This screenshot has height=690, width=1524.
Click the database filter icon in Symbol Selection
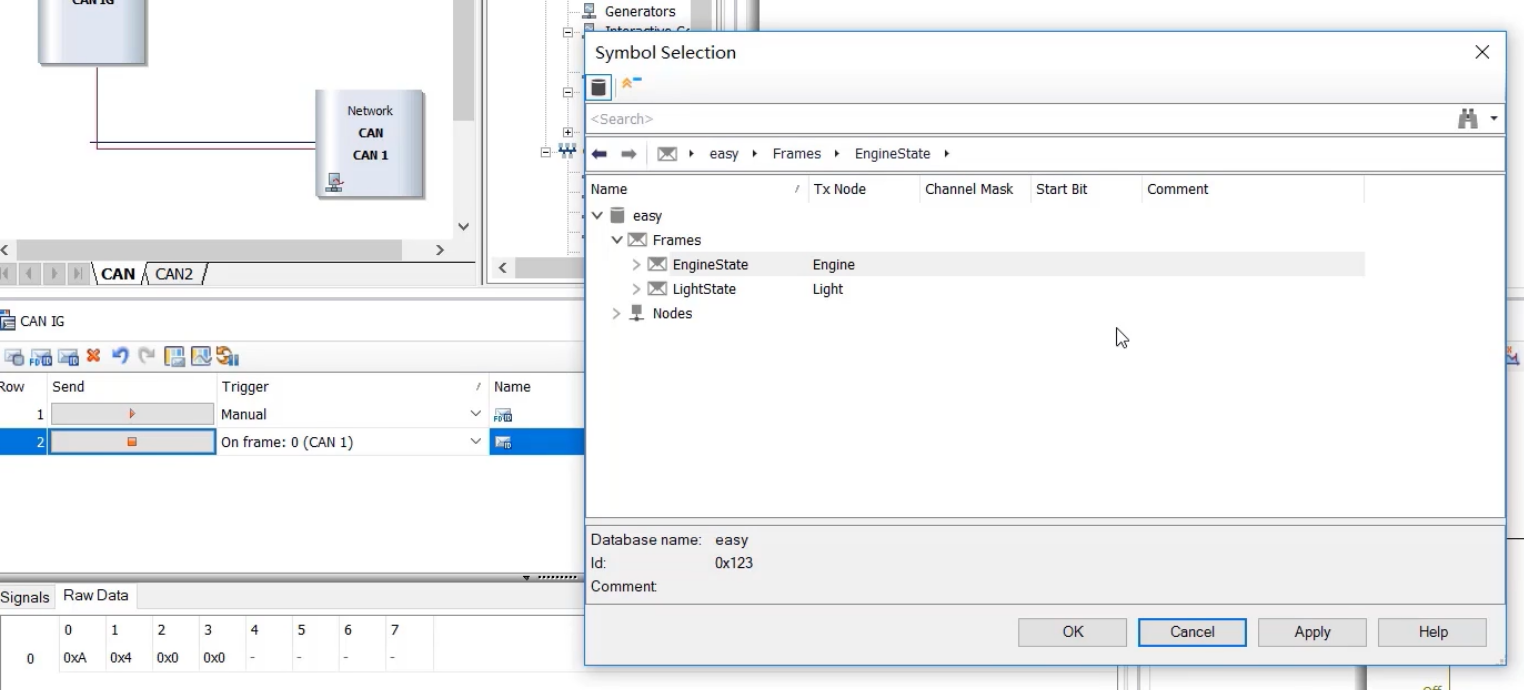(x=599, y=87)
